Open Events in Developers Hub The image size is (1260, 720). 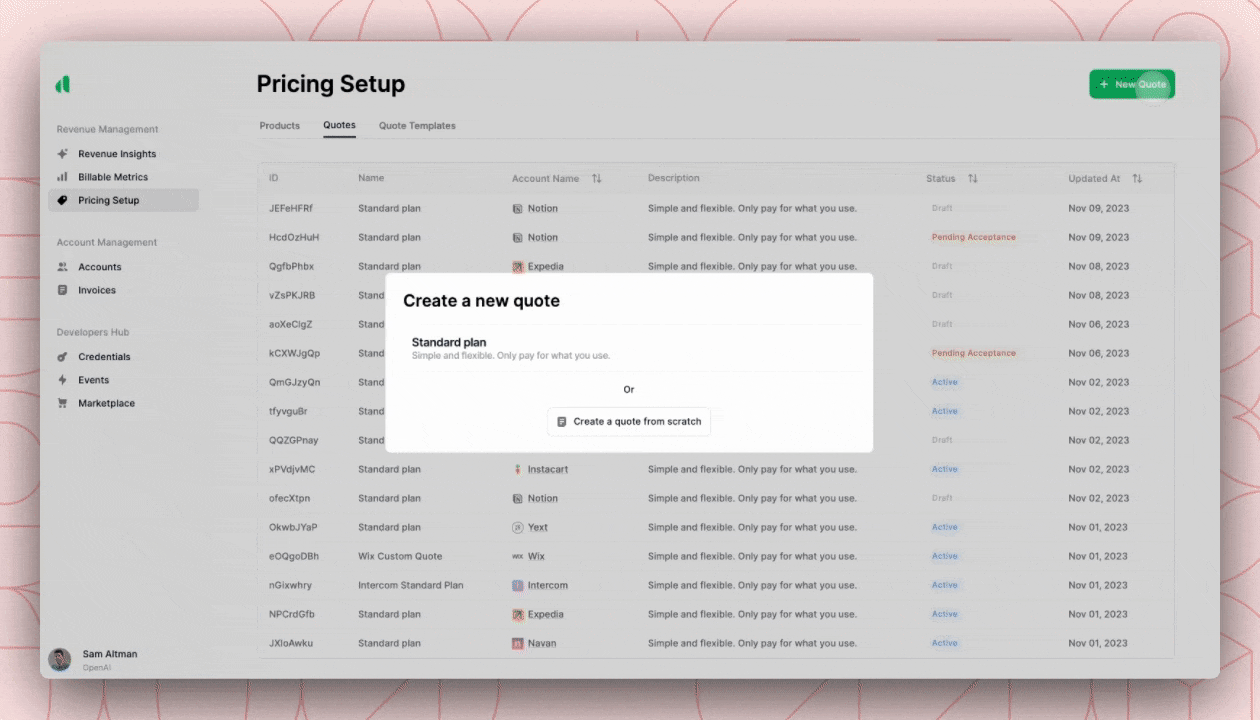point(93,380)
